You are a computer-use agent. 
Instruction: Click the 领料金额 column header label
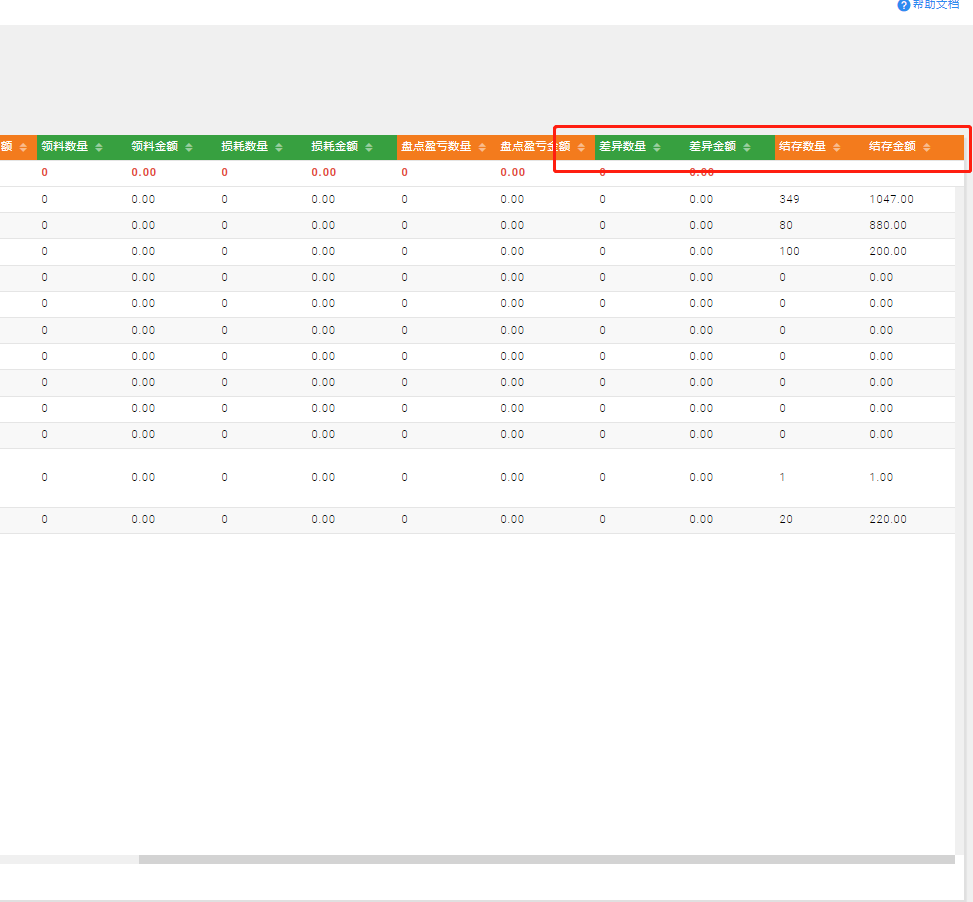pyautogui.click(x=155, y=146)
